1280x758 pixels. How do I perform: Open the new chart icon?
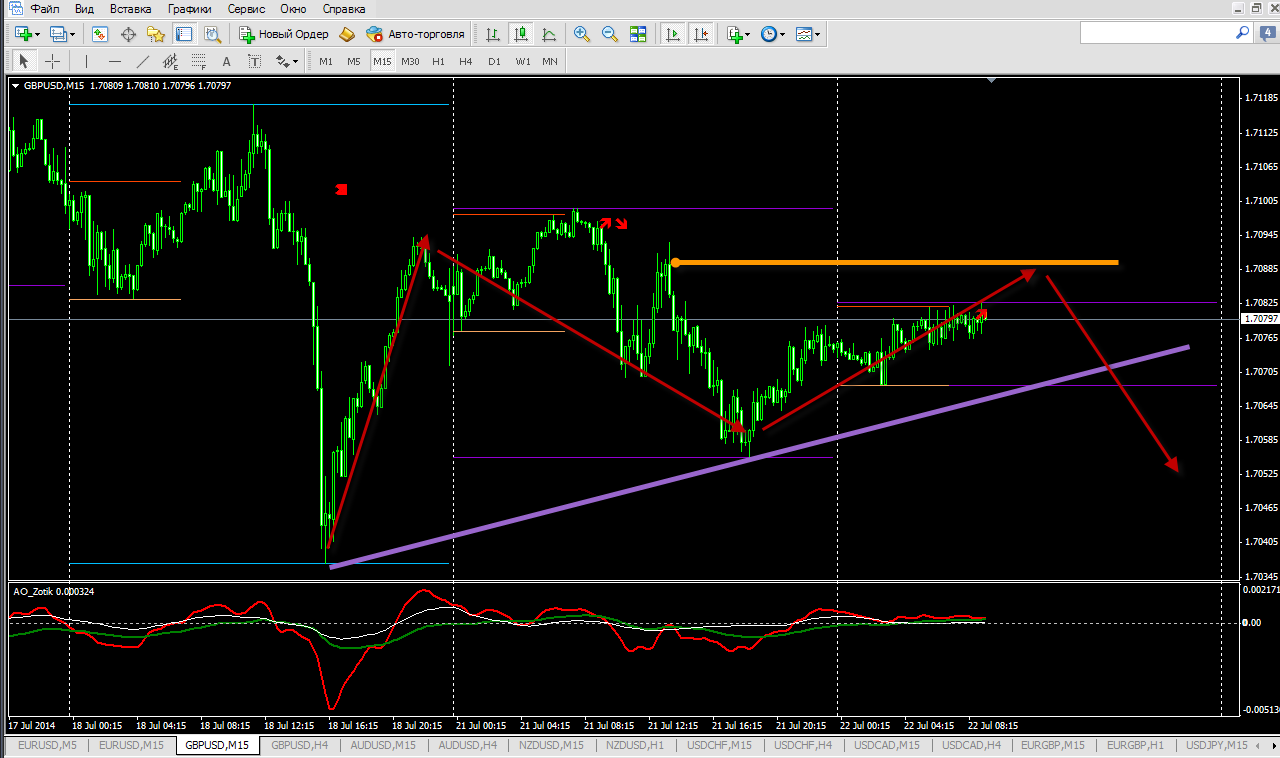(x=22, y=34)
